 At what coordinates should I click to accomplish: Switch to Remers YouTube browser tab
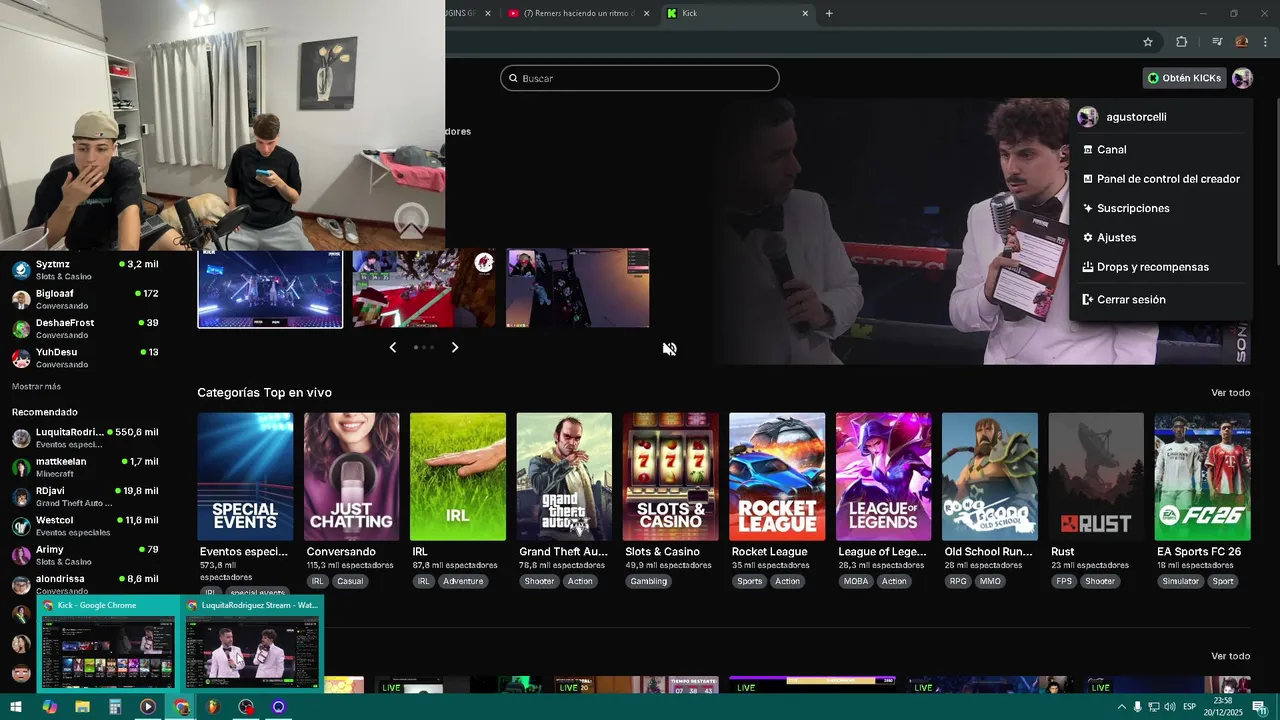point(578,13)
